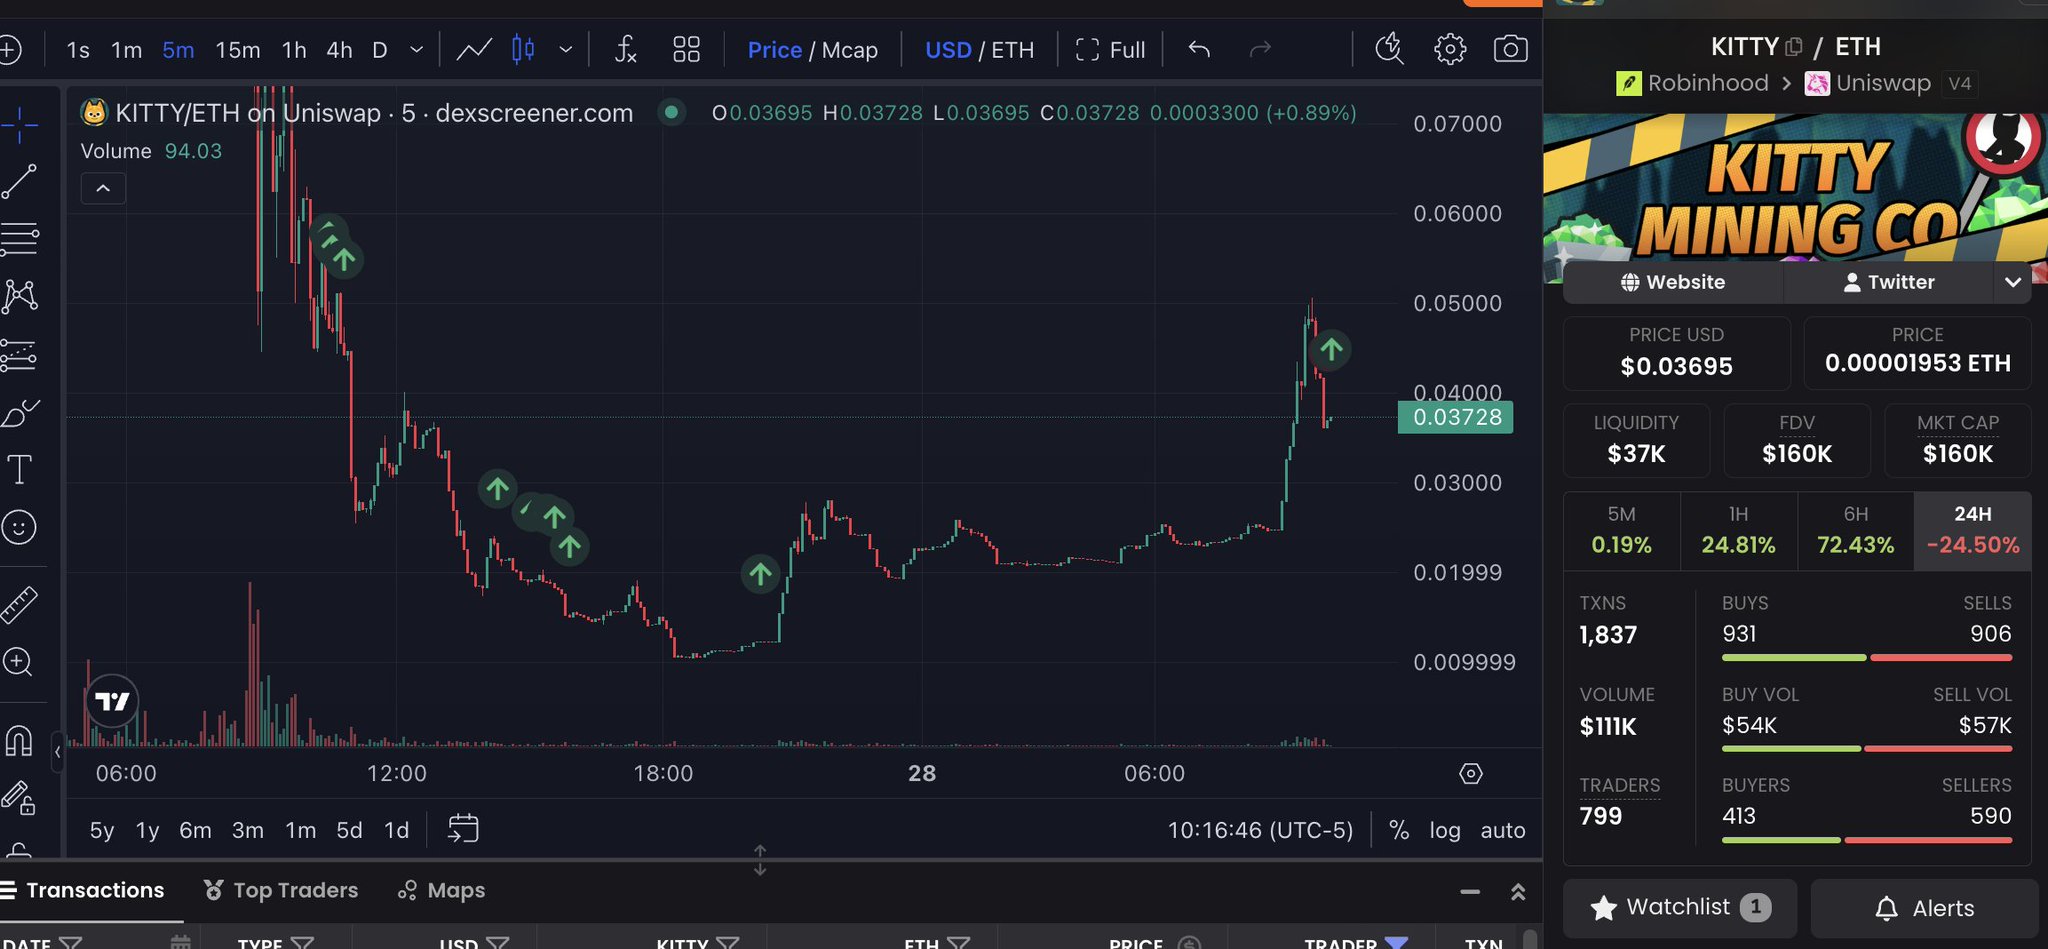
Task: Click the buy volume versus sell volume bar
Action: click(x=1867, y=748)
